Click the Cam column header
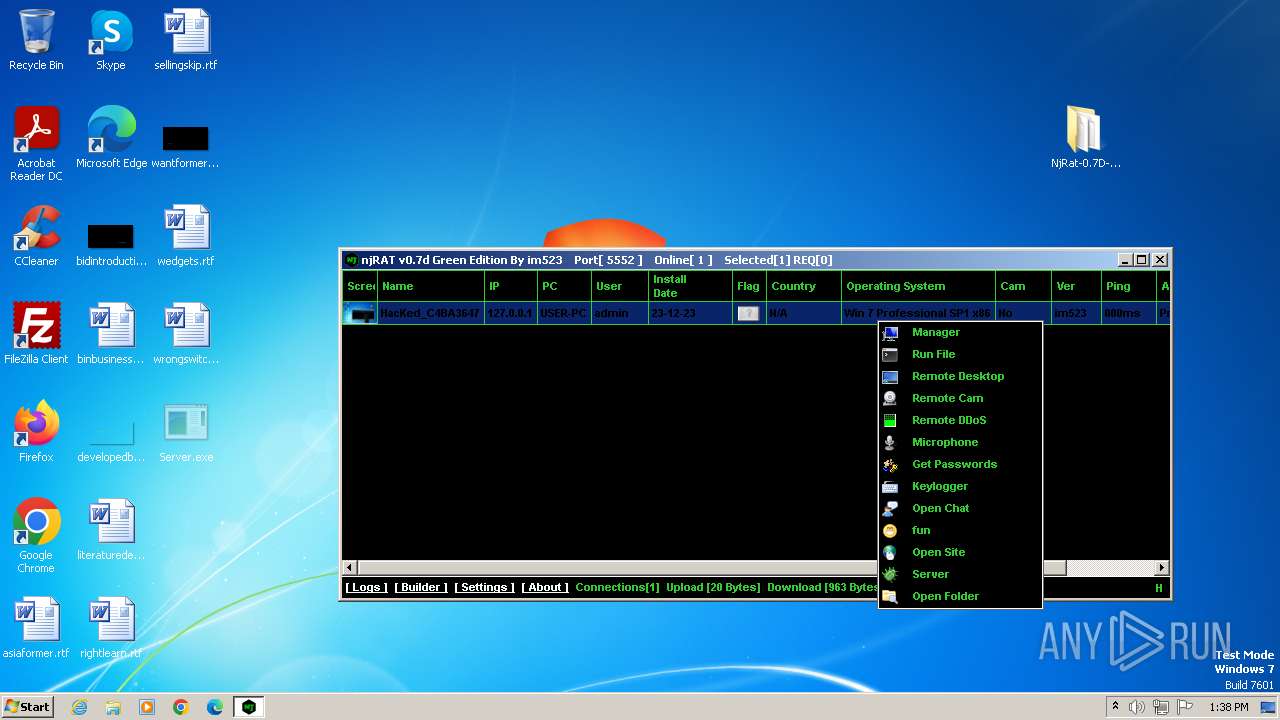This screenshot has height=720, width=1280. click(1023, 286)
